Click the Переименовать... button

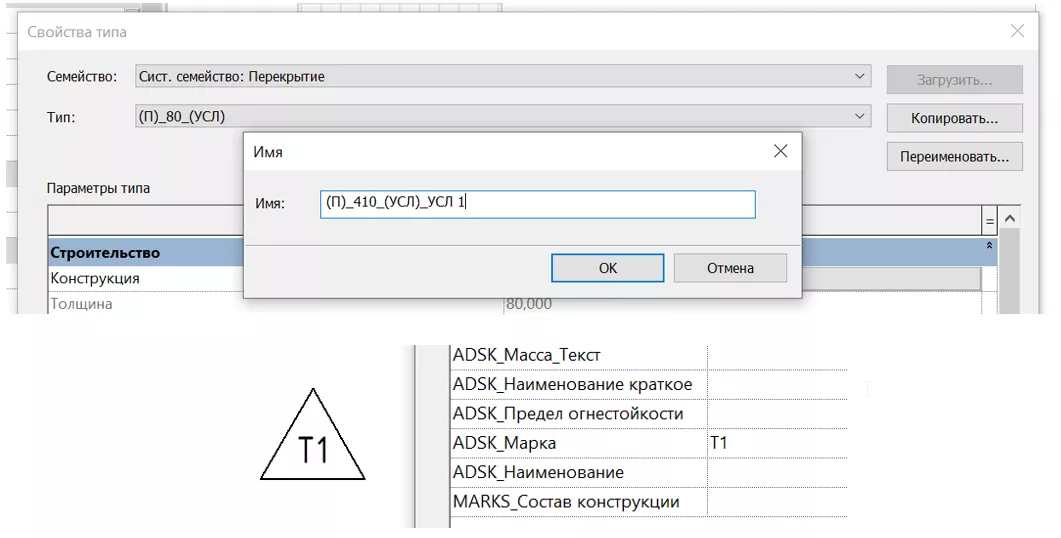[954, 157]
